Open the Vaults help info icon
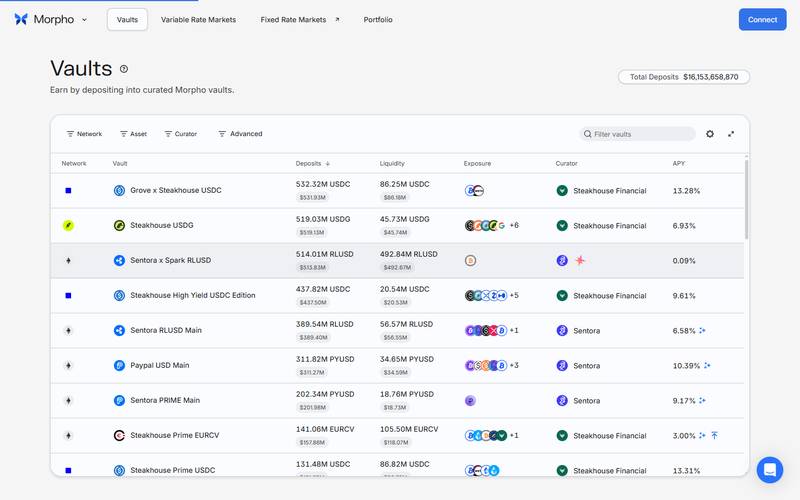 [124, 69]
